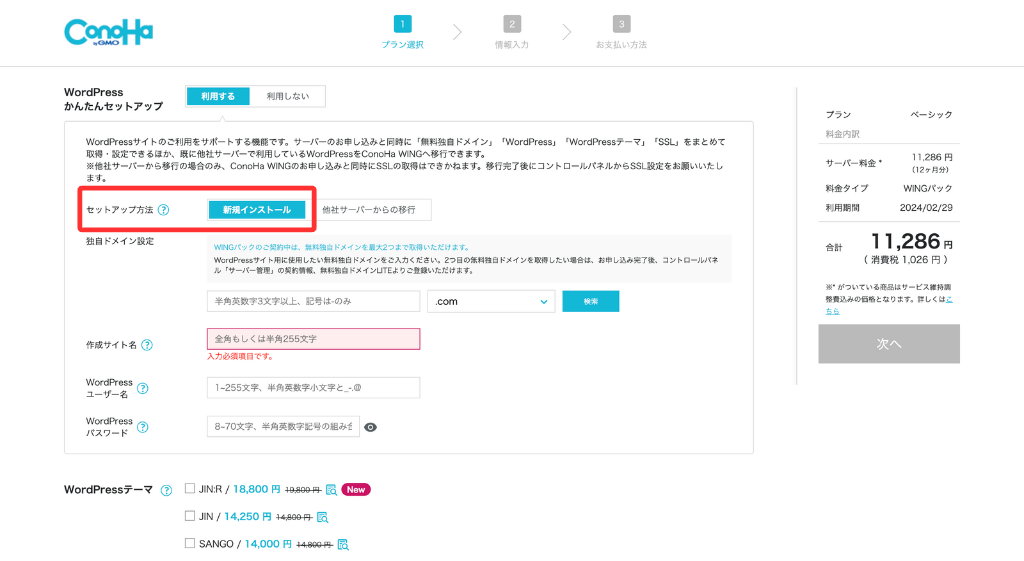
Task: Select 利用する for WordPress setup
Action: (218, 96)
